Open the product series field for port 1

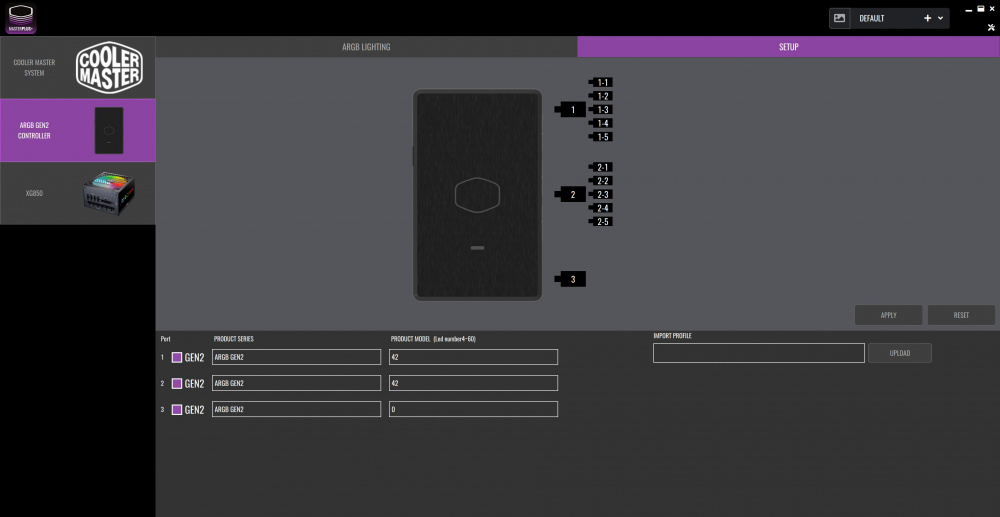pyautogui.click(x=297, y=357)
